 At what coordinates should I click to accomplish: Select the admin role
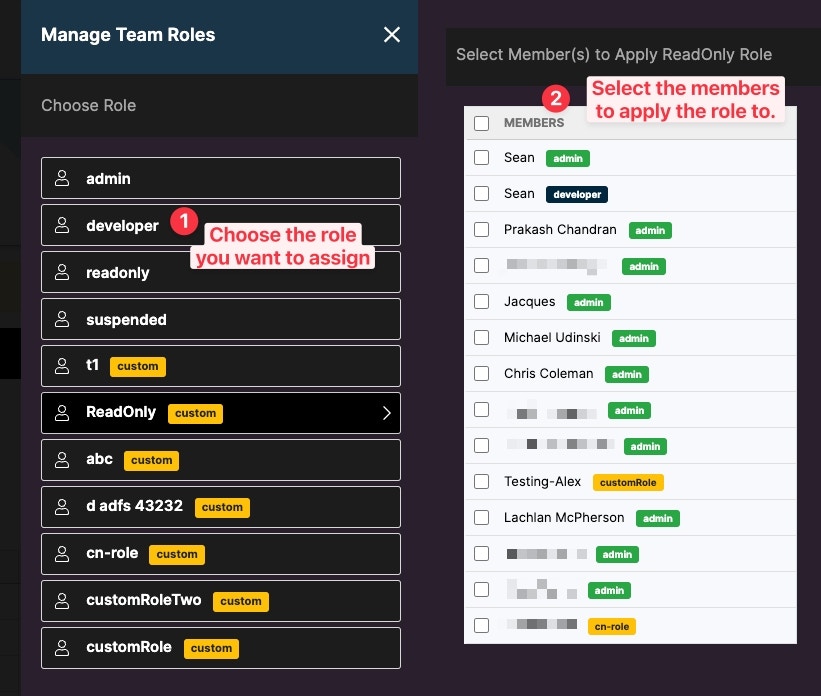[221, 178]
